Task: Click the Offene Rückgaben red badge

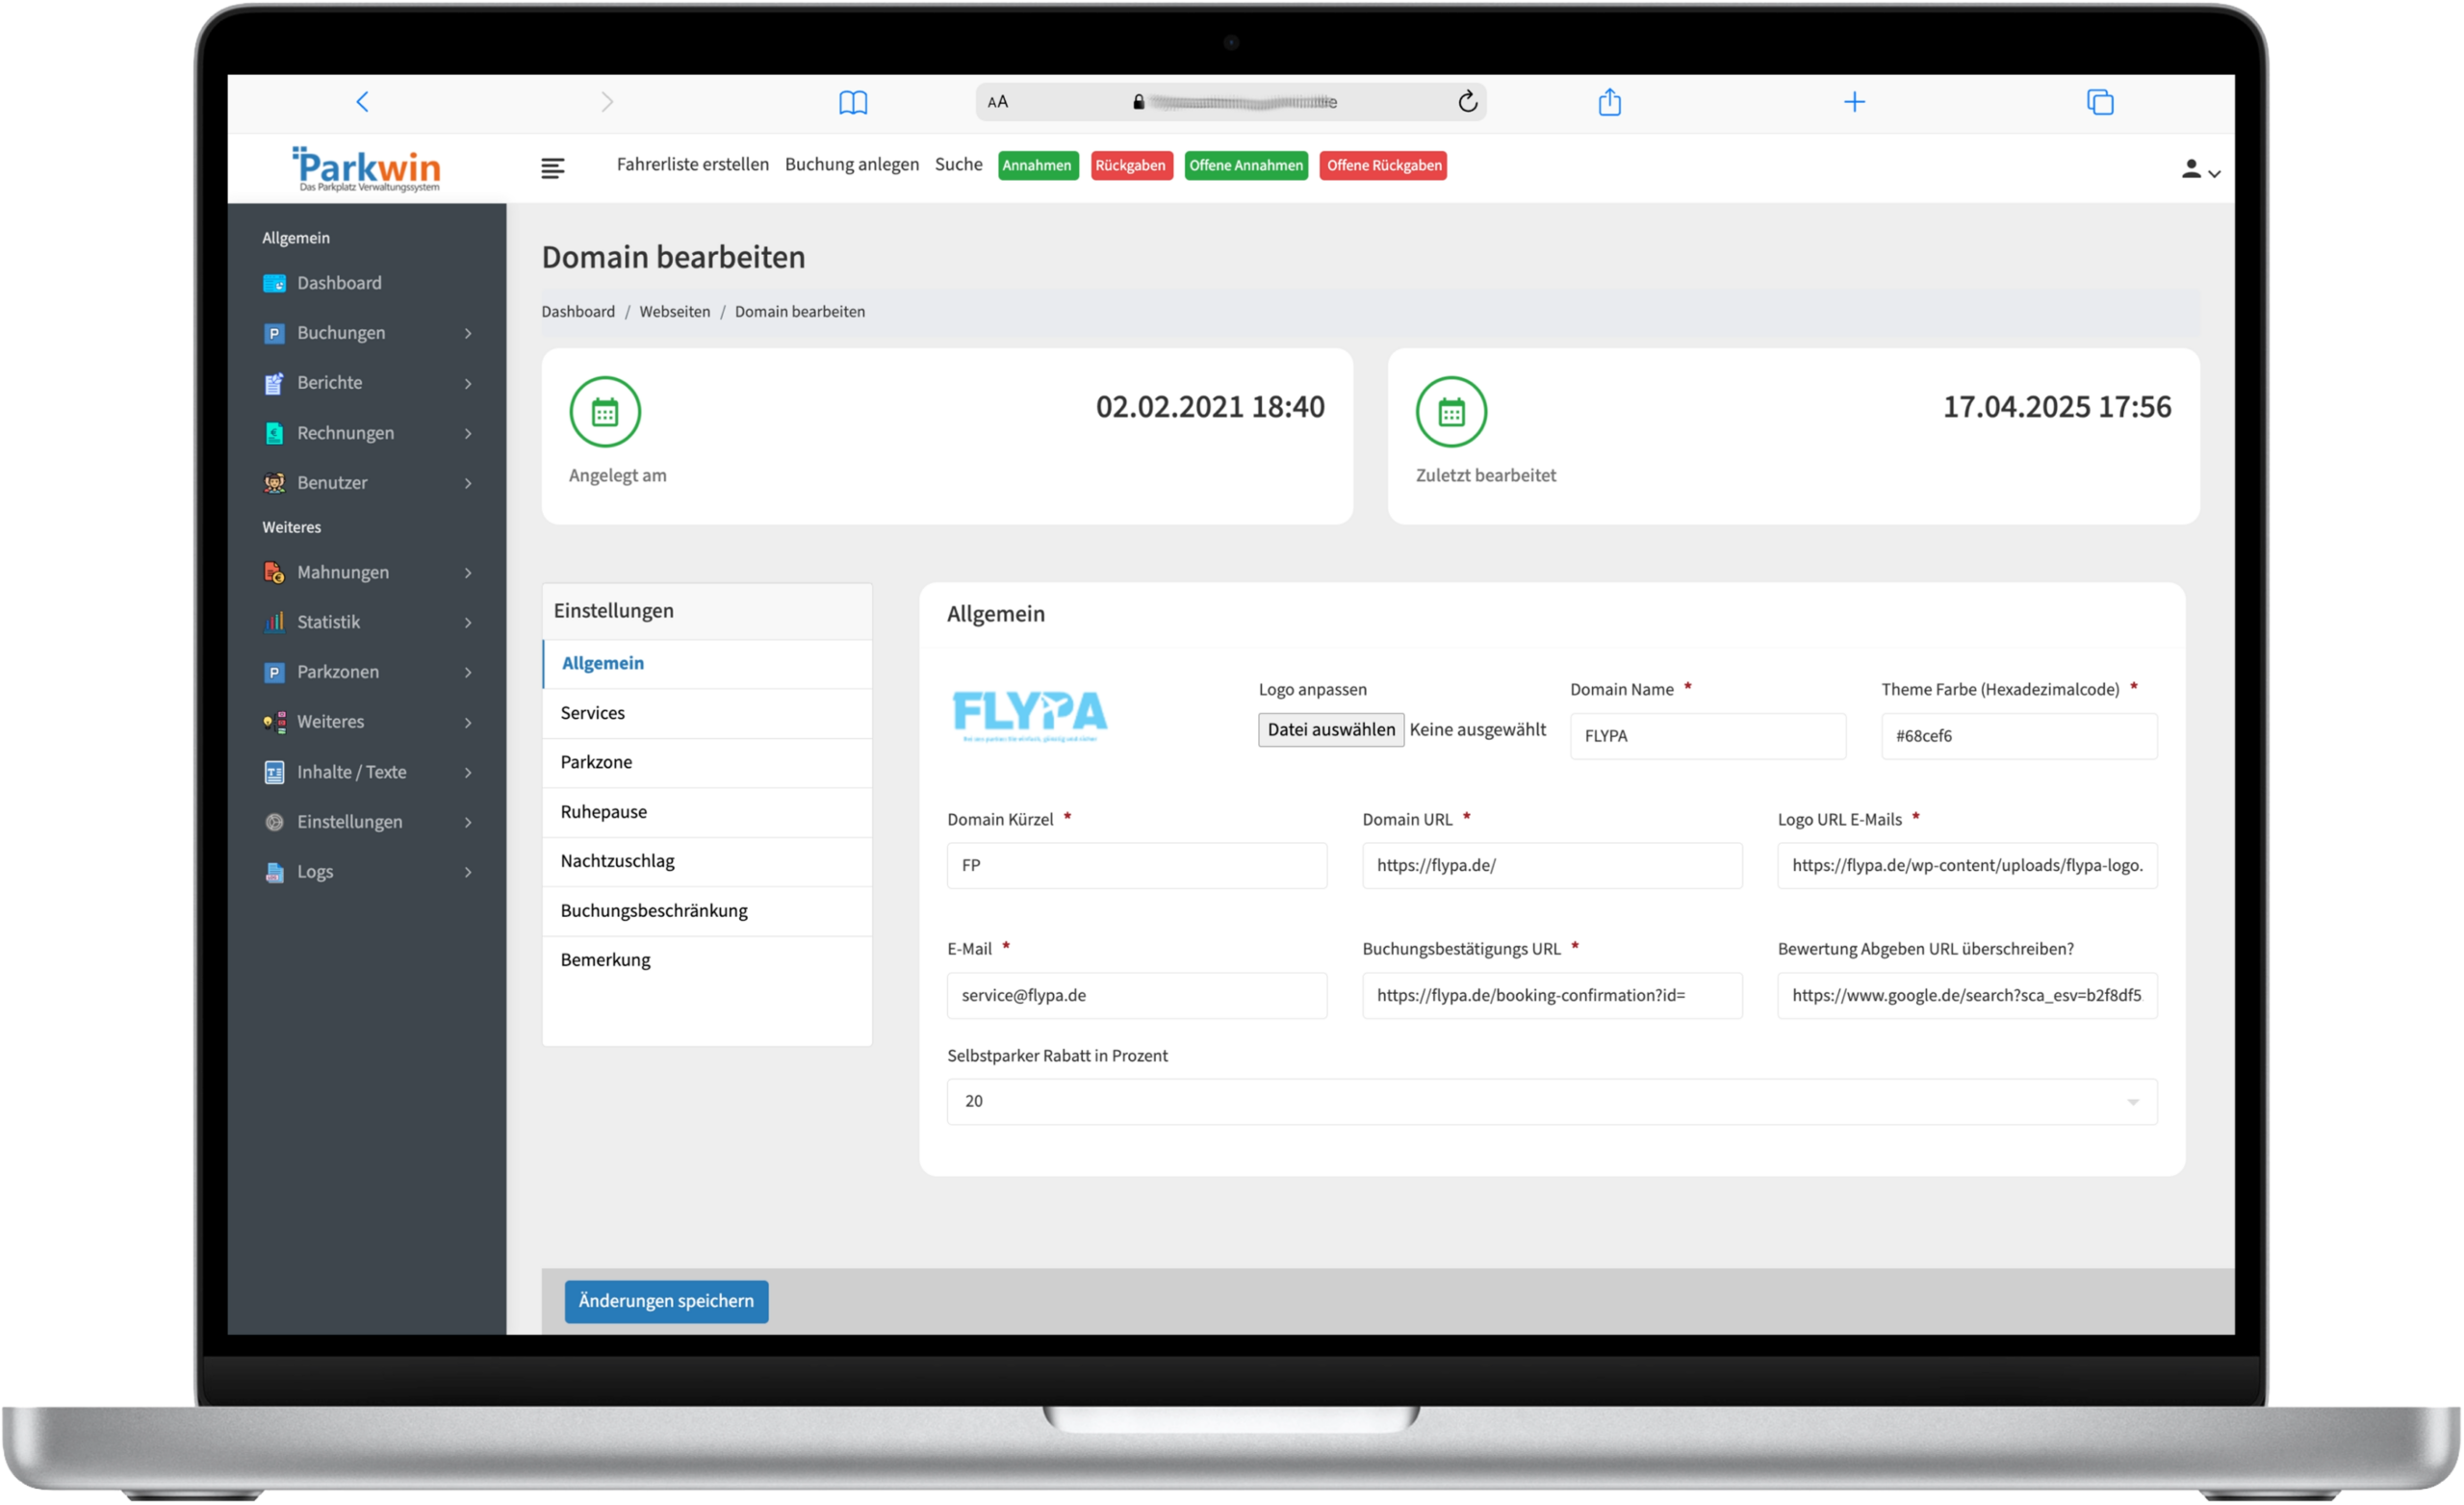Action: click(x=1383, y=166)
